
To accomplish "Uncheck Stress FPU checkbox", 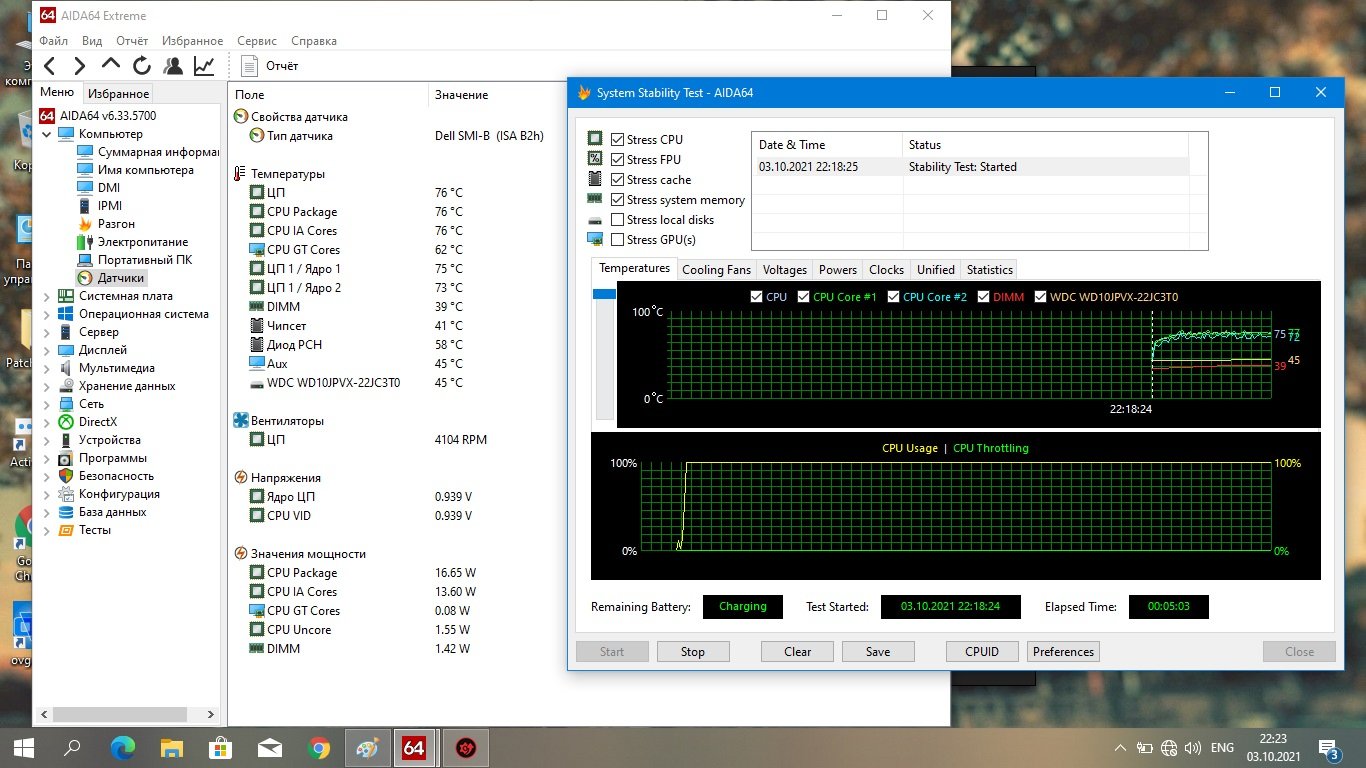I will click(x=618, y=160).
